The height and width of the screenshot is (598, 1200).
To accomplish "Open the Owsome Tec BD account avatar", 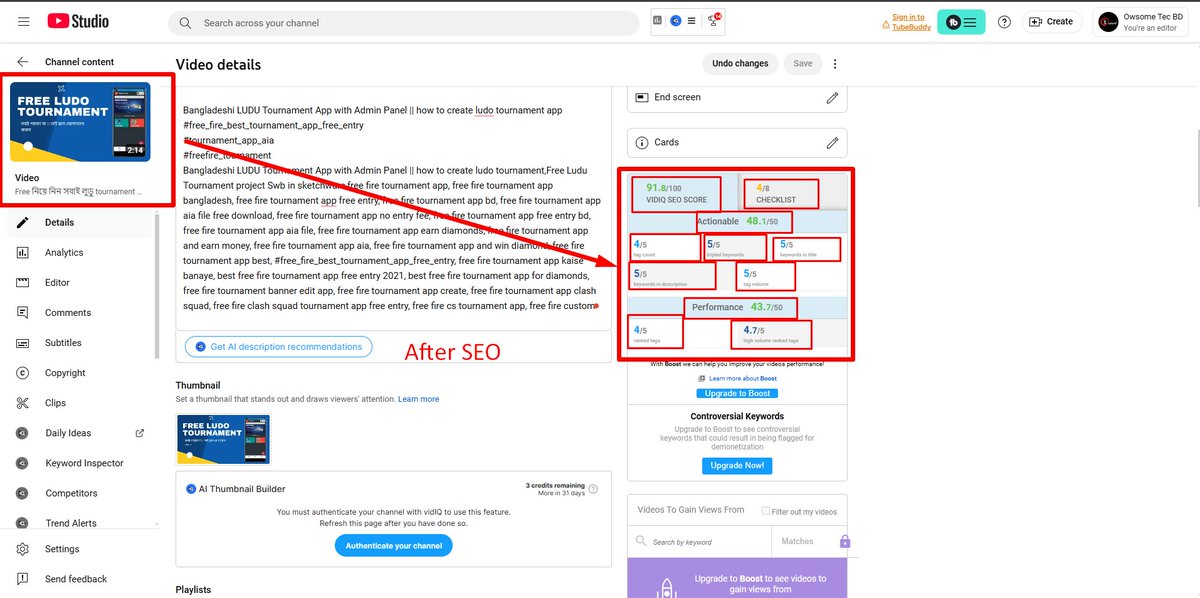I will [1108, 22].
